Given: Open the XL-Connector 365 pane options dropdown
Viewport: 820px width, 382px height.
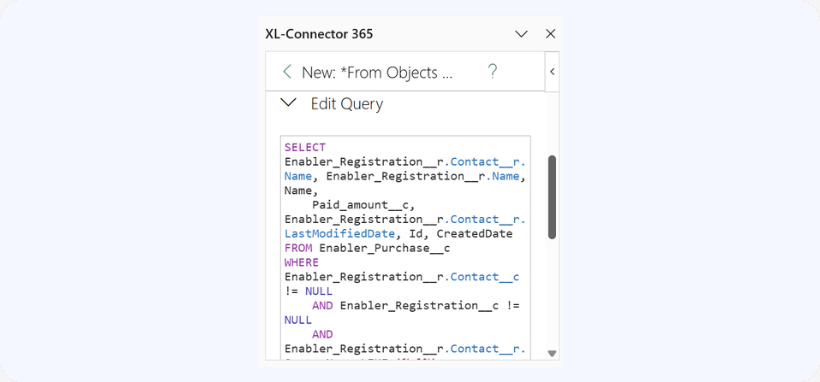Looking at the screenshot, I should point(521,34).
